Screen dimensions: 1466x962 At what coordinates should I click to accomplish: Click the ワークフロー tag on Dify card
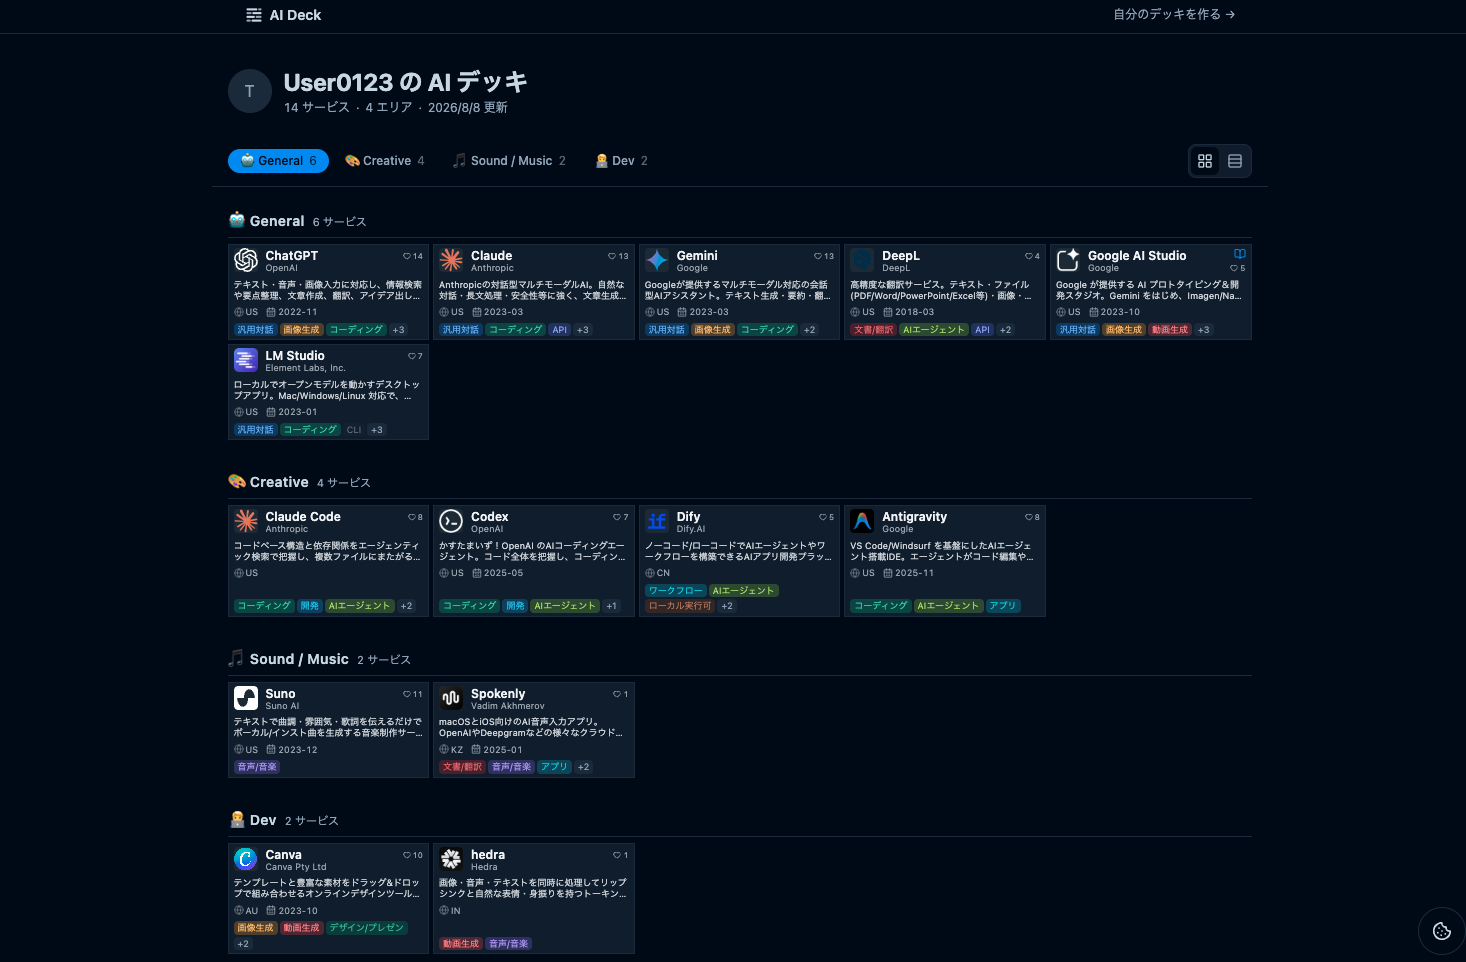pos(676,591)
